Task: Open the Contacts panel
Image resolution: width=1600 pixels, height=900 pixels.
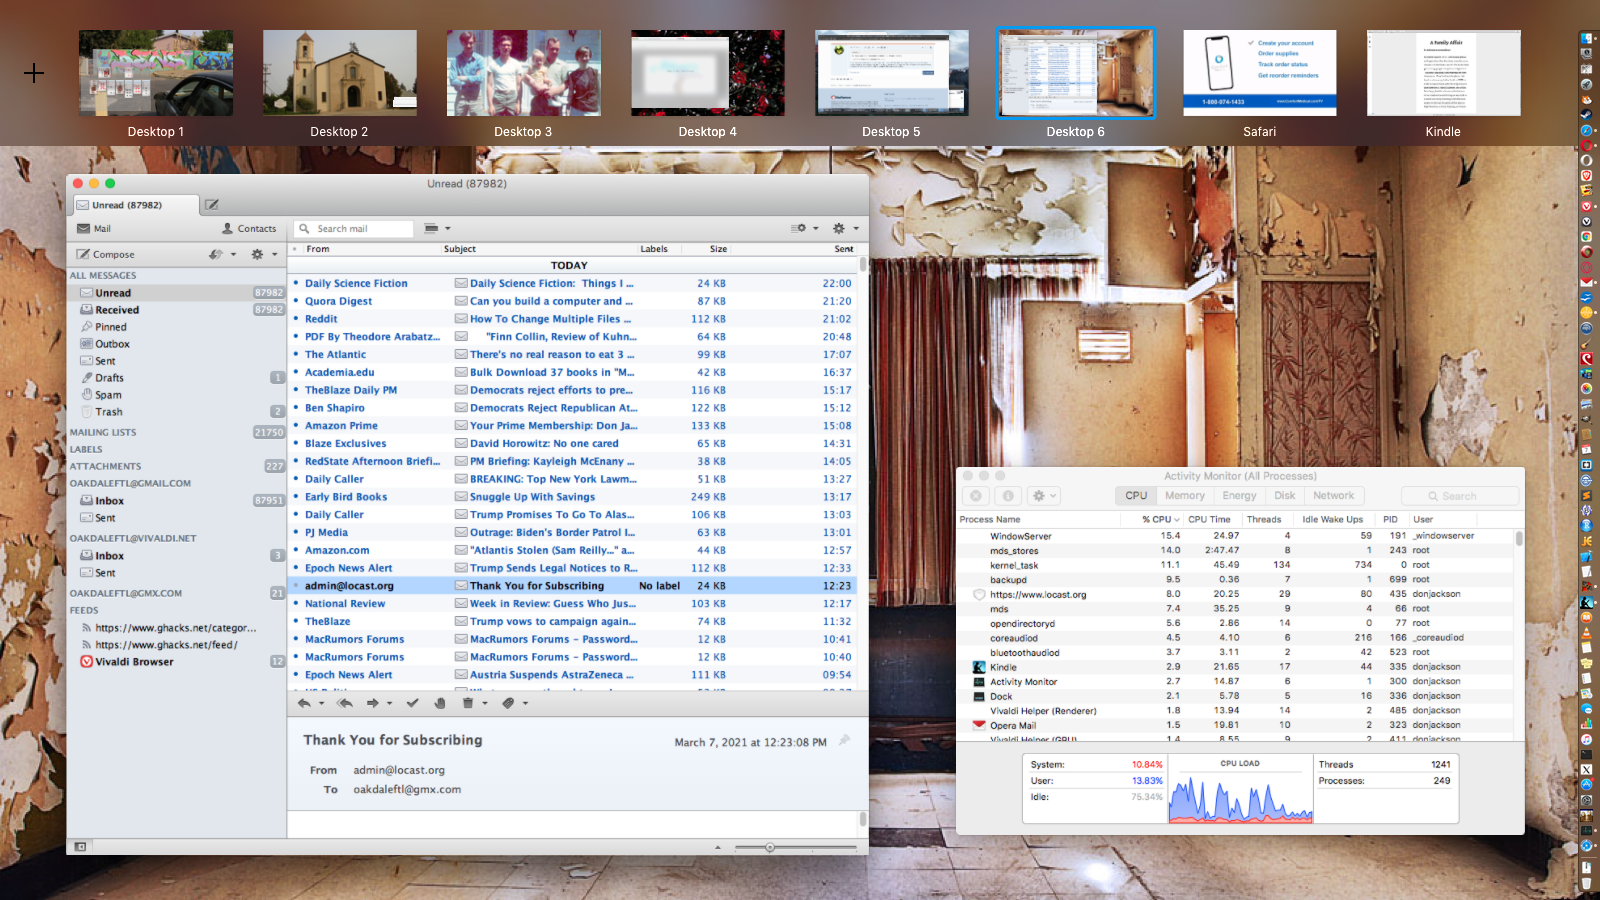Action: pos(249,228)
